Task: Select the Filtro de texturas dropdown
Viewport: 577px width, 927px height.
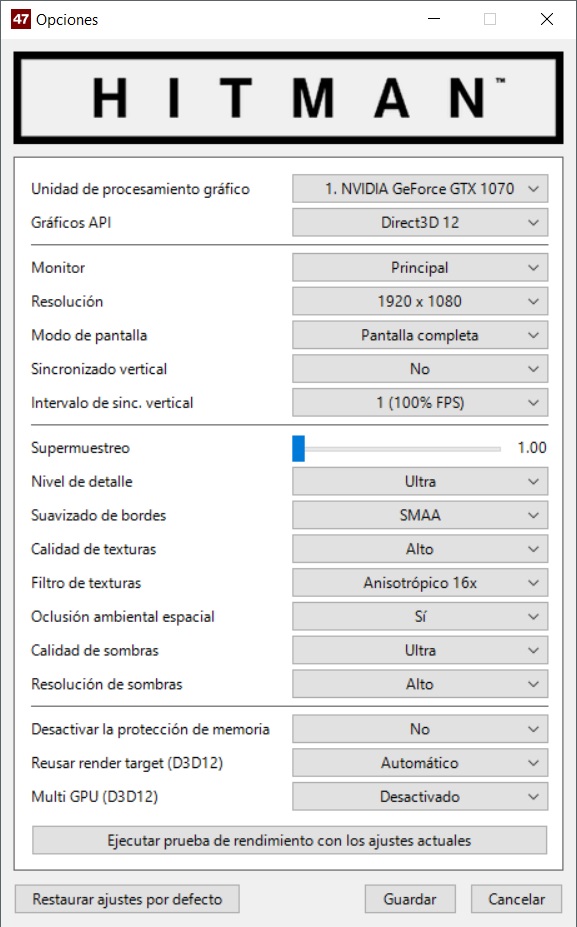Action: tap(420, 583)
